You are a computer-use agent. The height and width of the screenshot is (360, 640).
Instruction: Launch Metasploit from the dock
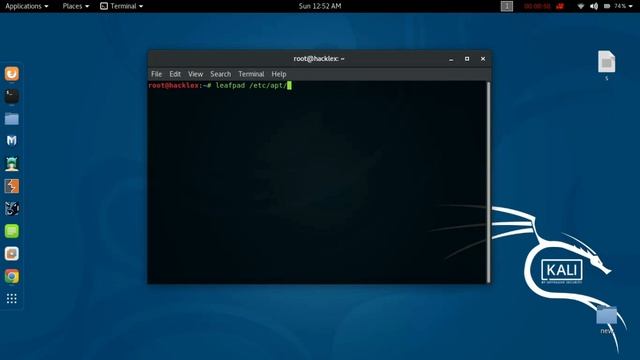(11, 141)
